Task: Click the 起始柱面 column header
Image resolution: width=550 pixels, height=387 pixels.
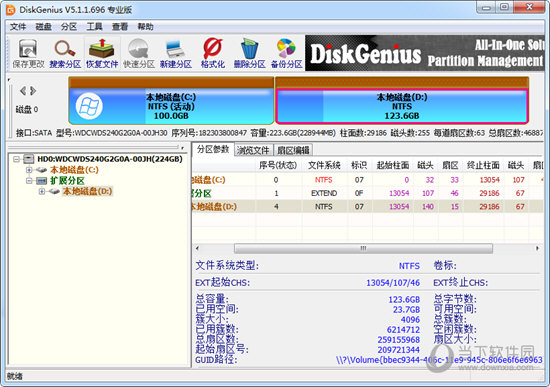Action: [393, 165]
